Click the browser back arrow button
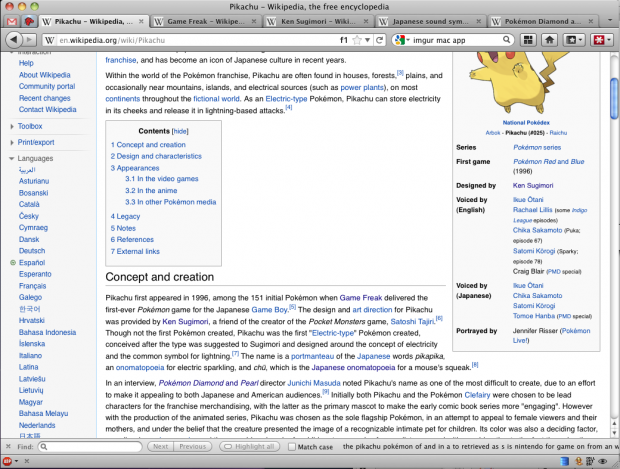The image size is (620, 469). click(14, 39)
